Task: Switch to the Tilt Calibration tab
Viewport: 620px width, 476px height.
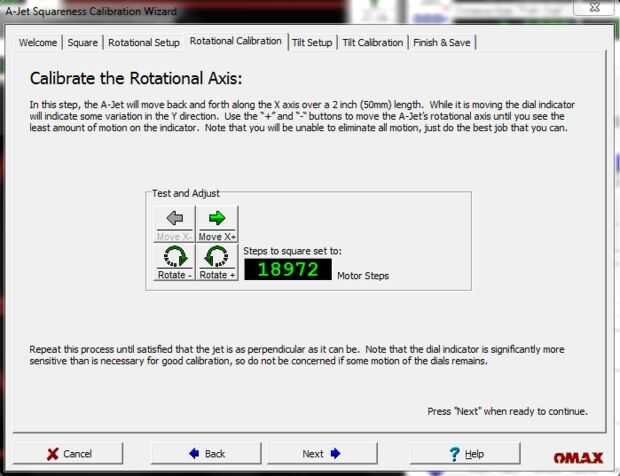Action: [372, 43]
